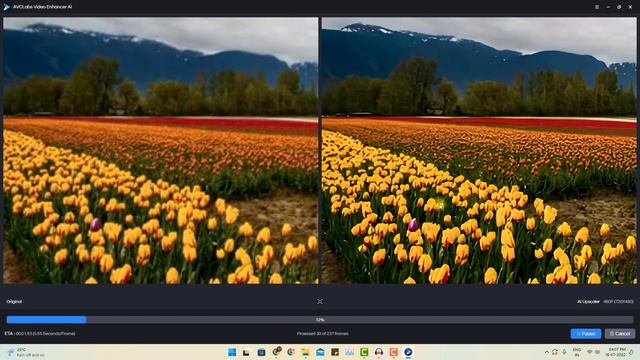Open the taskbar clock and date
The height and width of the screenshot is (360, 640).
(x=617, y=352)
